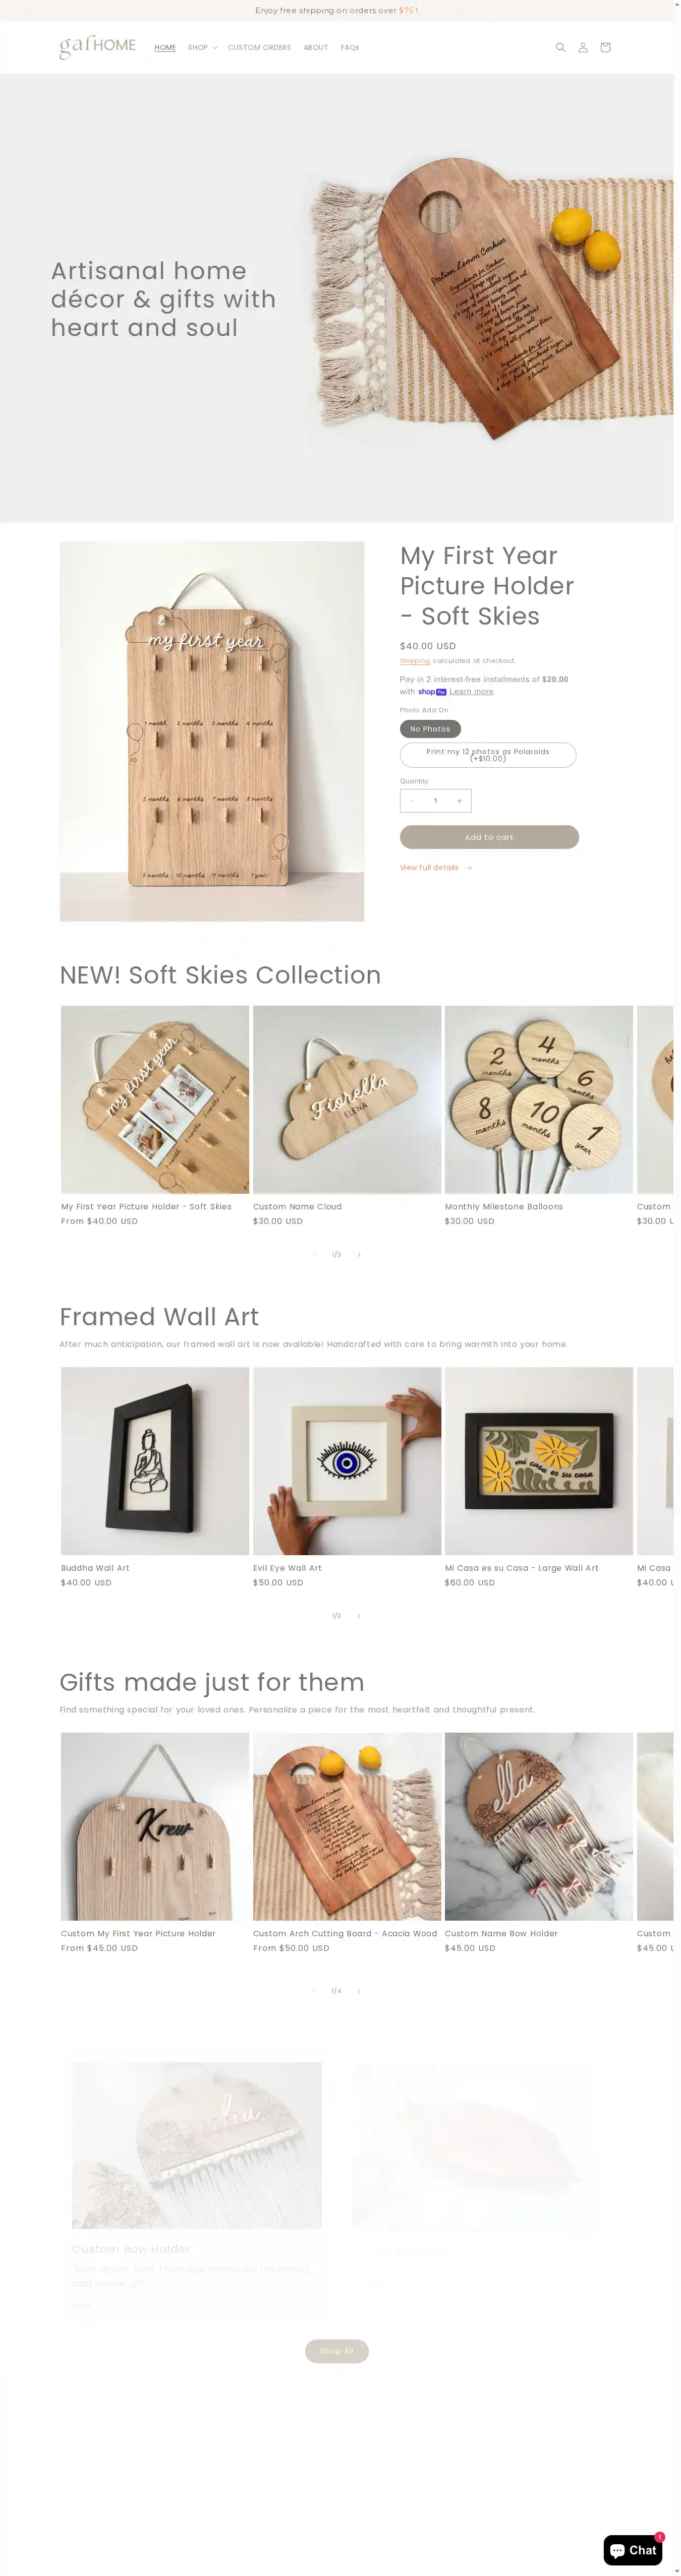
Task: Click the Add to cart button
Action: [x=489, y=837]
